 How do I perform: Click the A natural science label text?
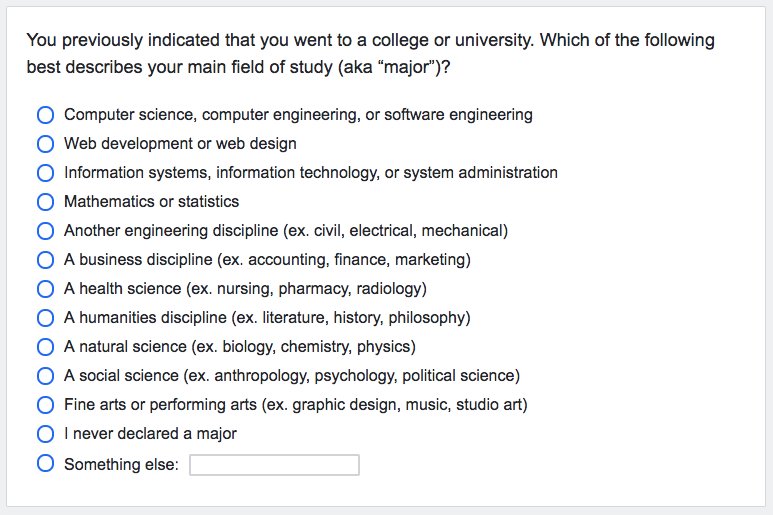point(239,347)
